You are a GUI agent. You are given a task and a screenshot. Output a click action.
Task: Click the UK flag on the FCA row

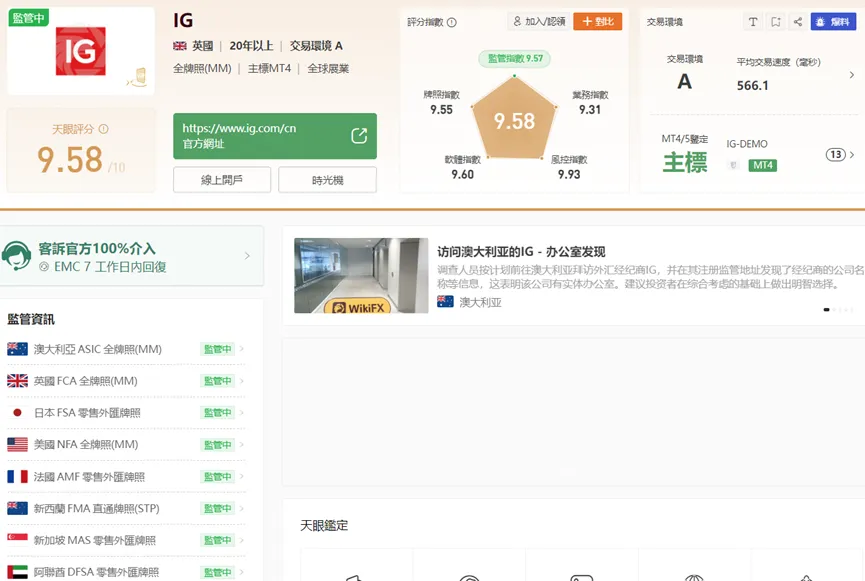[x=17, y=381]
